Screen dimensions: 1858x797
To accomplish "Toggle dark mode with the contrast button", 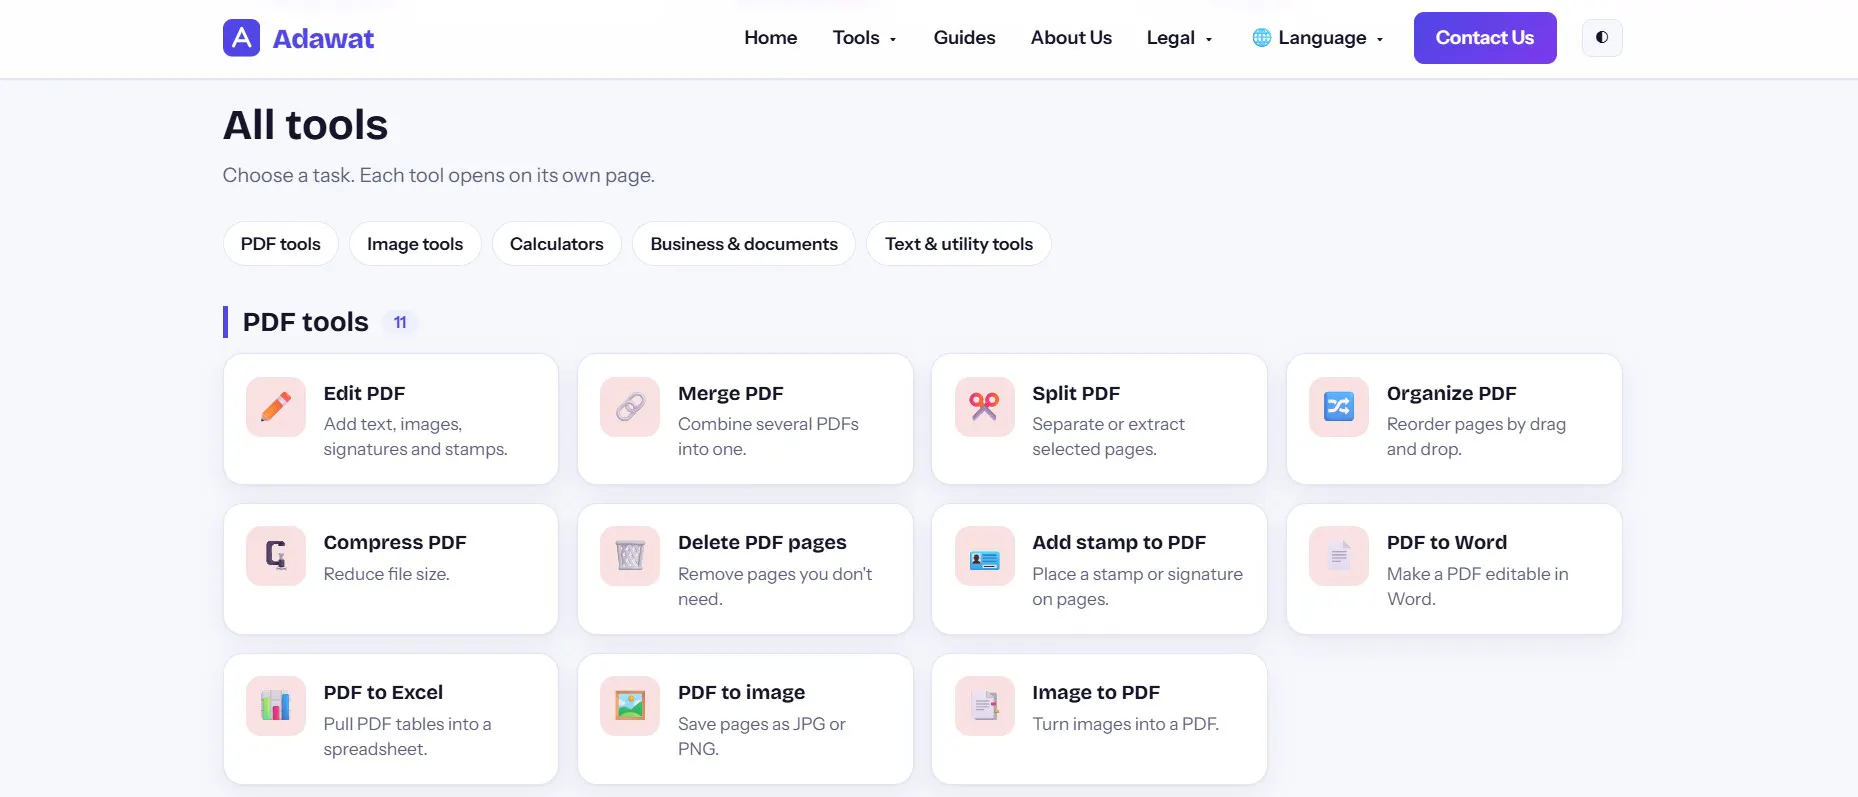I will coord(1602,38).
